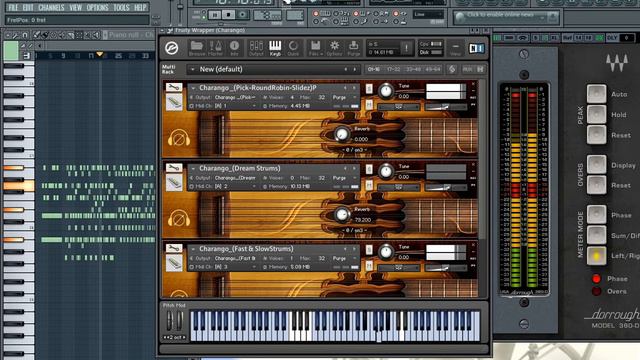Toggle Overs Display button on Dorrough meter
Screen dimensions: 640x360
[x=596, y=165]
